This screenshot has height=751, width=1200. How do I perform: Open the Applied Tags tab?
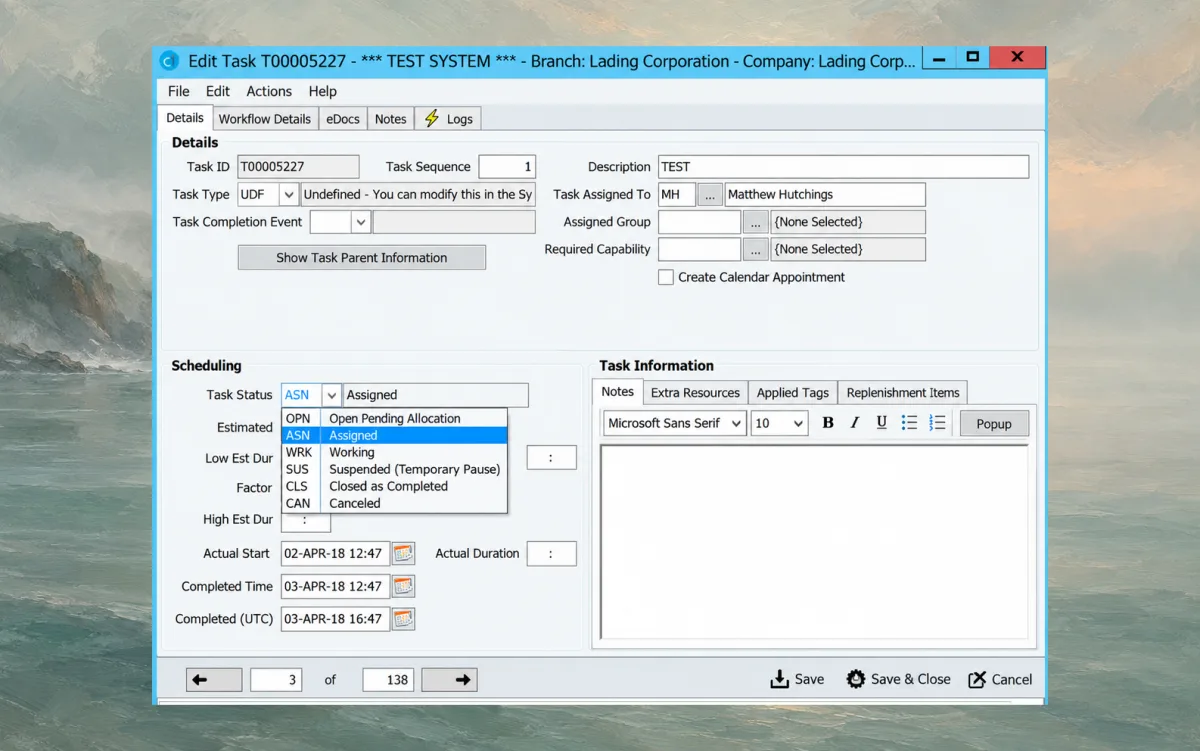click(x=793, y=393)
